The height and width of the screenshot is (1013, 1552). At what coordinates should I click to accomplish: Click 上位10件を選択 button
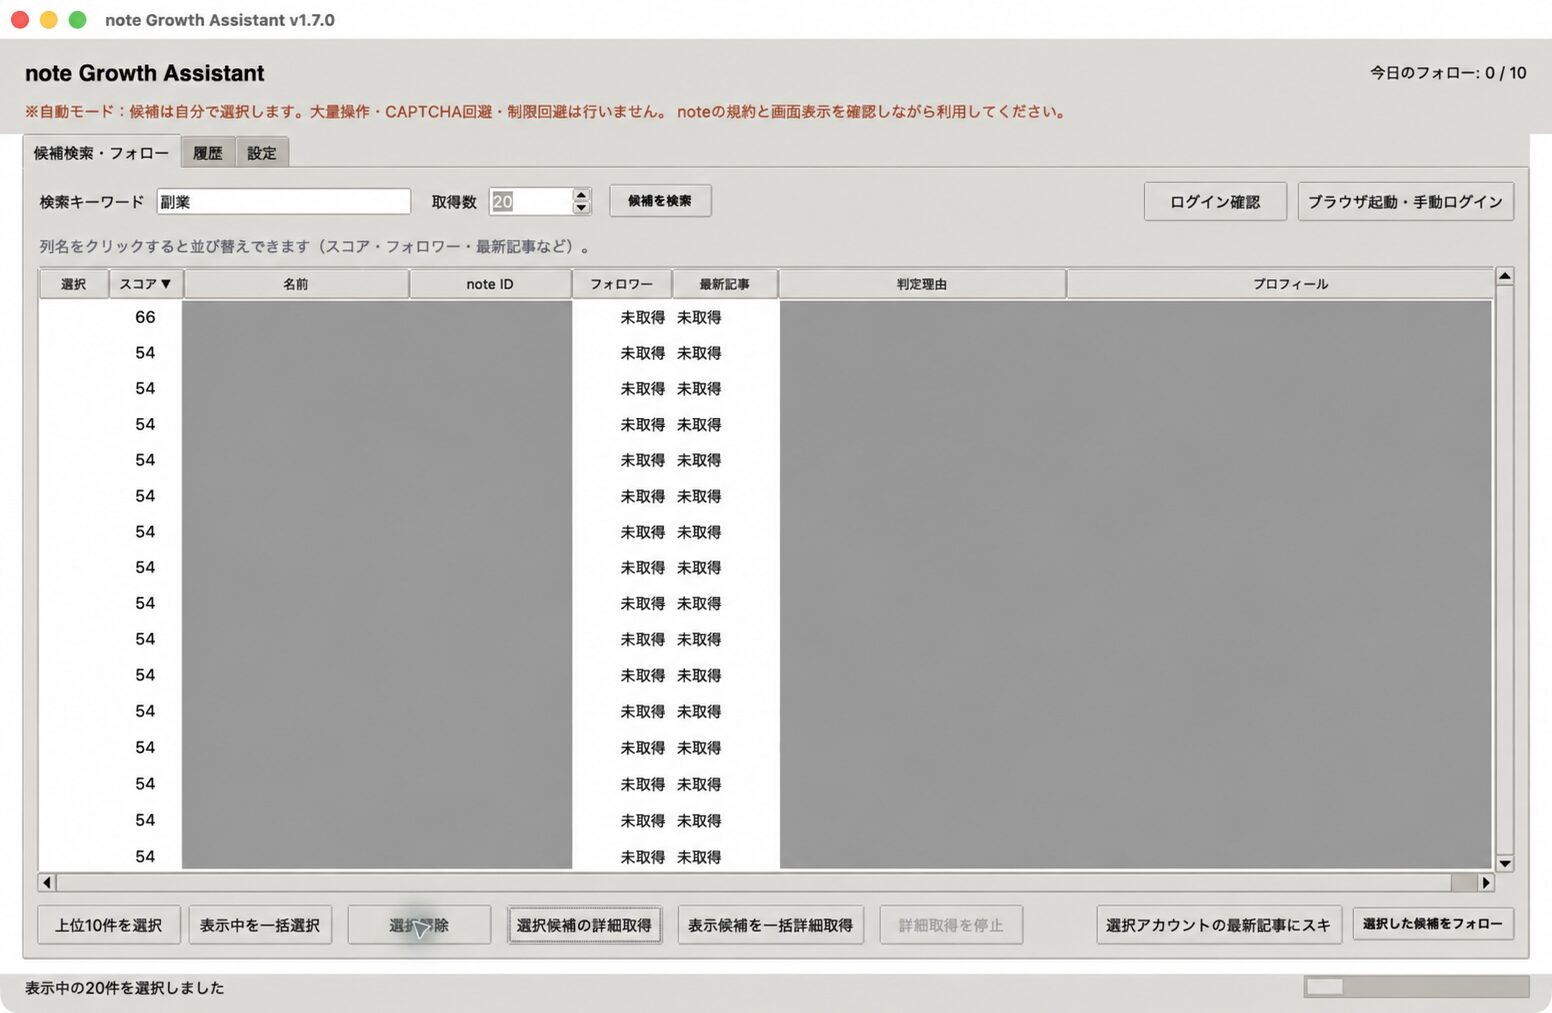click(x=109, y=925)
